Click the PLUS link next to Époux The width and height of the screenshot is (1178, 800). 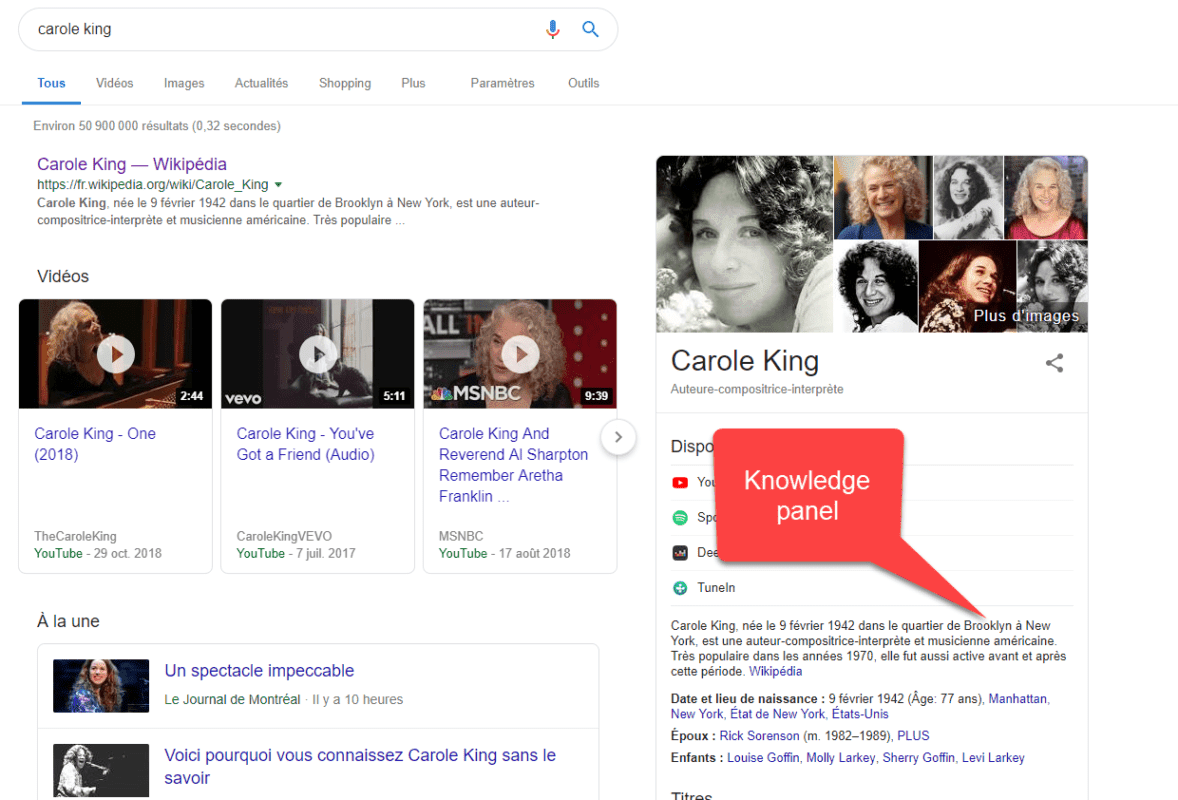[x=913, y=736]
